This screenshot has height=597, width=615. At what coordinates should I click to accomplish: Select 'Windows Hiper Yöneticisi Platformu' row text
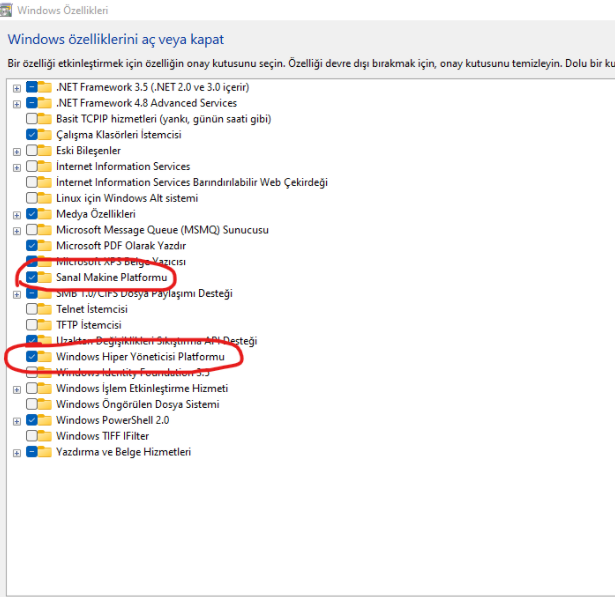click(140, 357)
